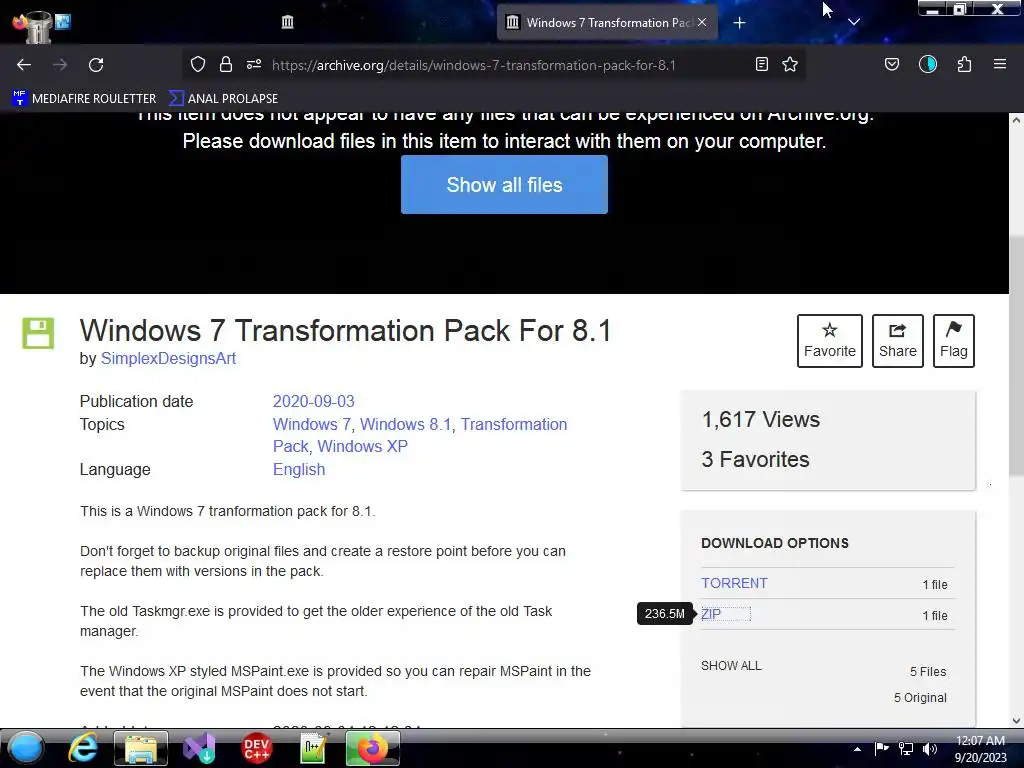This screenshot has height=768, width=1024.
Task: Open the blue circular extension icon
Action: pyautogui.click(x=928, y=64)
